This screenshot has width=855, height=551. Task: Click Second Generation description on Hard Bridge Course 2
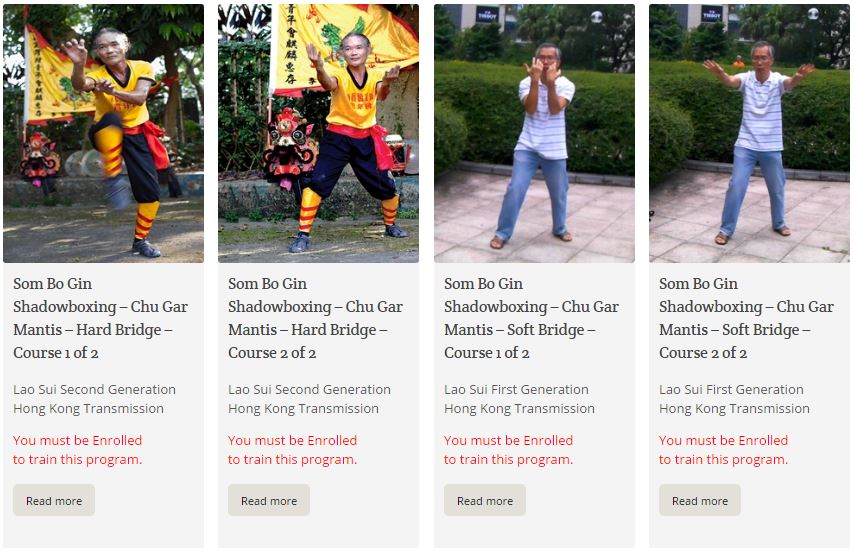[x=309, y=399]
